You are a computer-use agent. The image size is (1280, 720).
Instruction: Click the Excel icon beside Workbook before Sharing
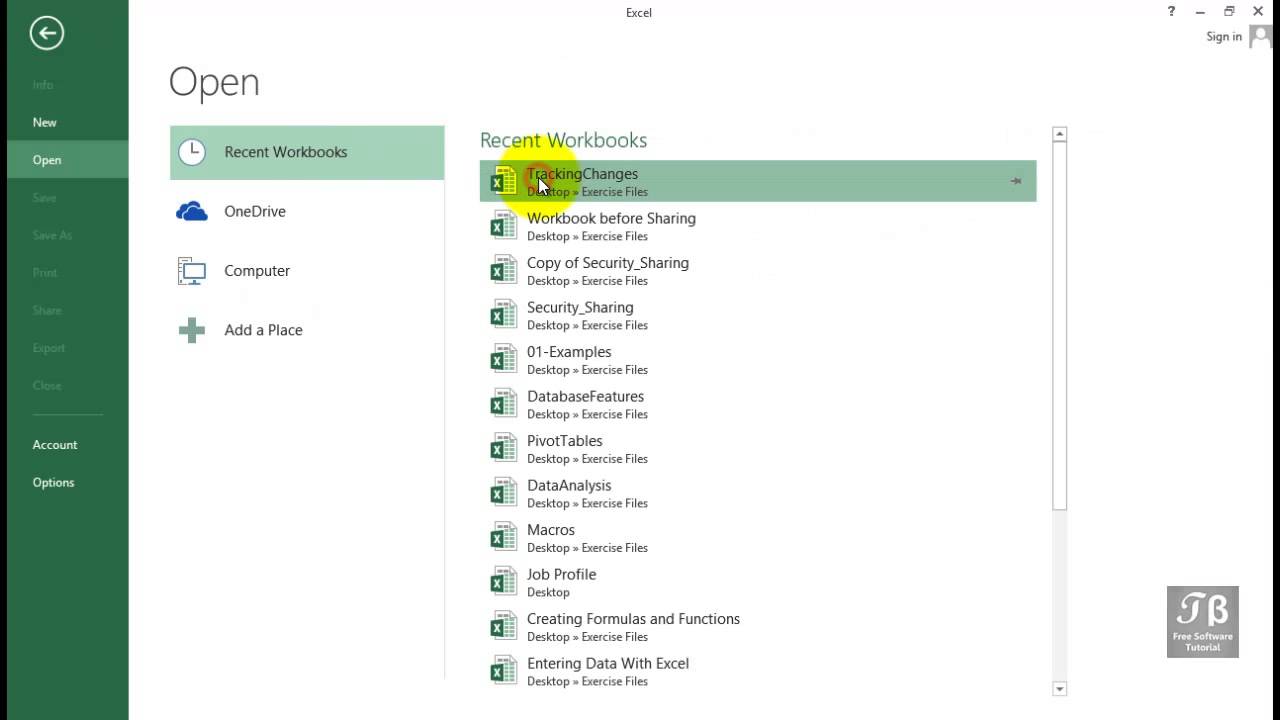[503, 226]
